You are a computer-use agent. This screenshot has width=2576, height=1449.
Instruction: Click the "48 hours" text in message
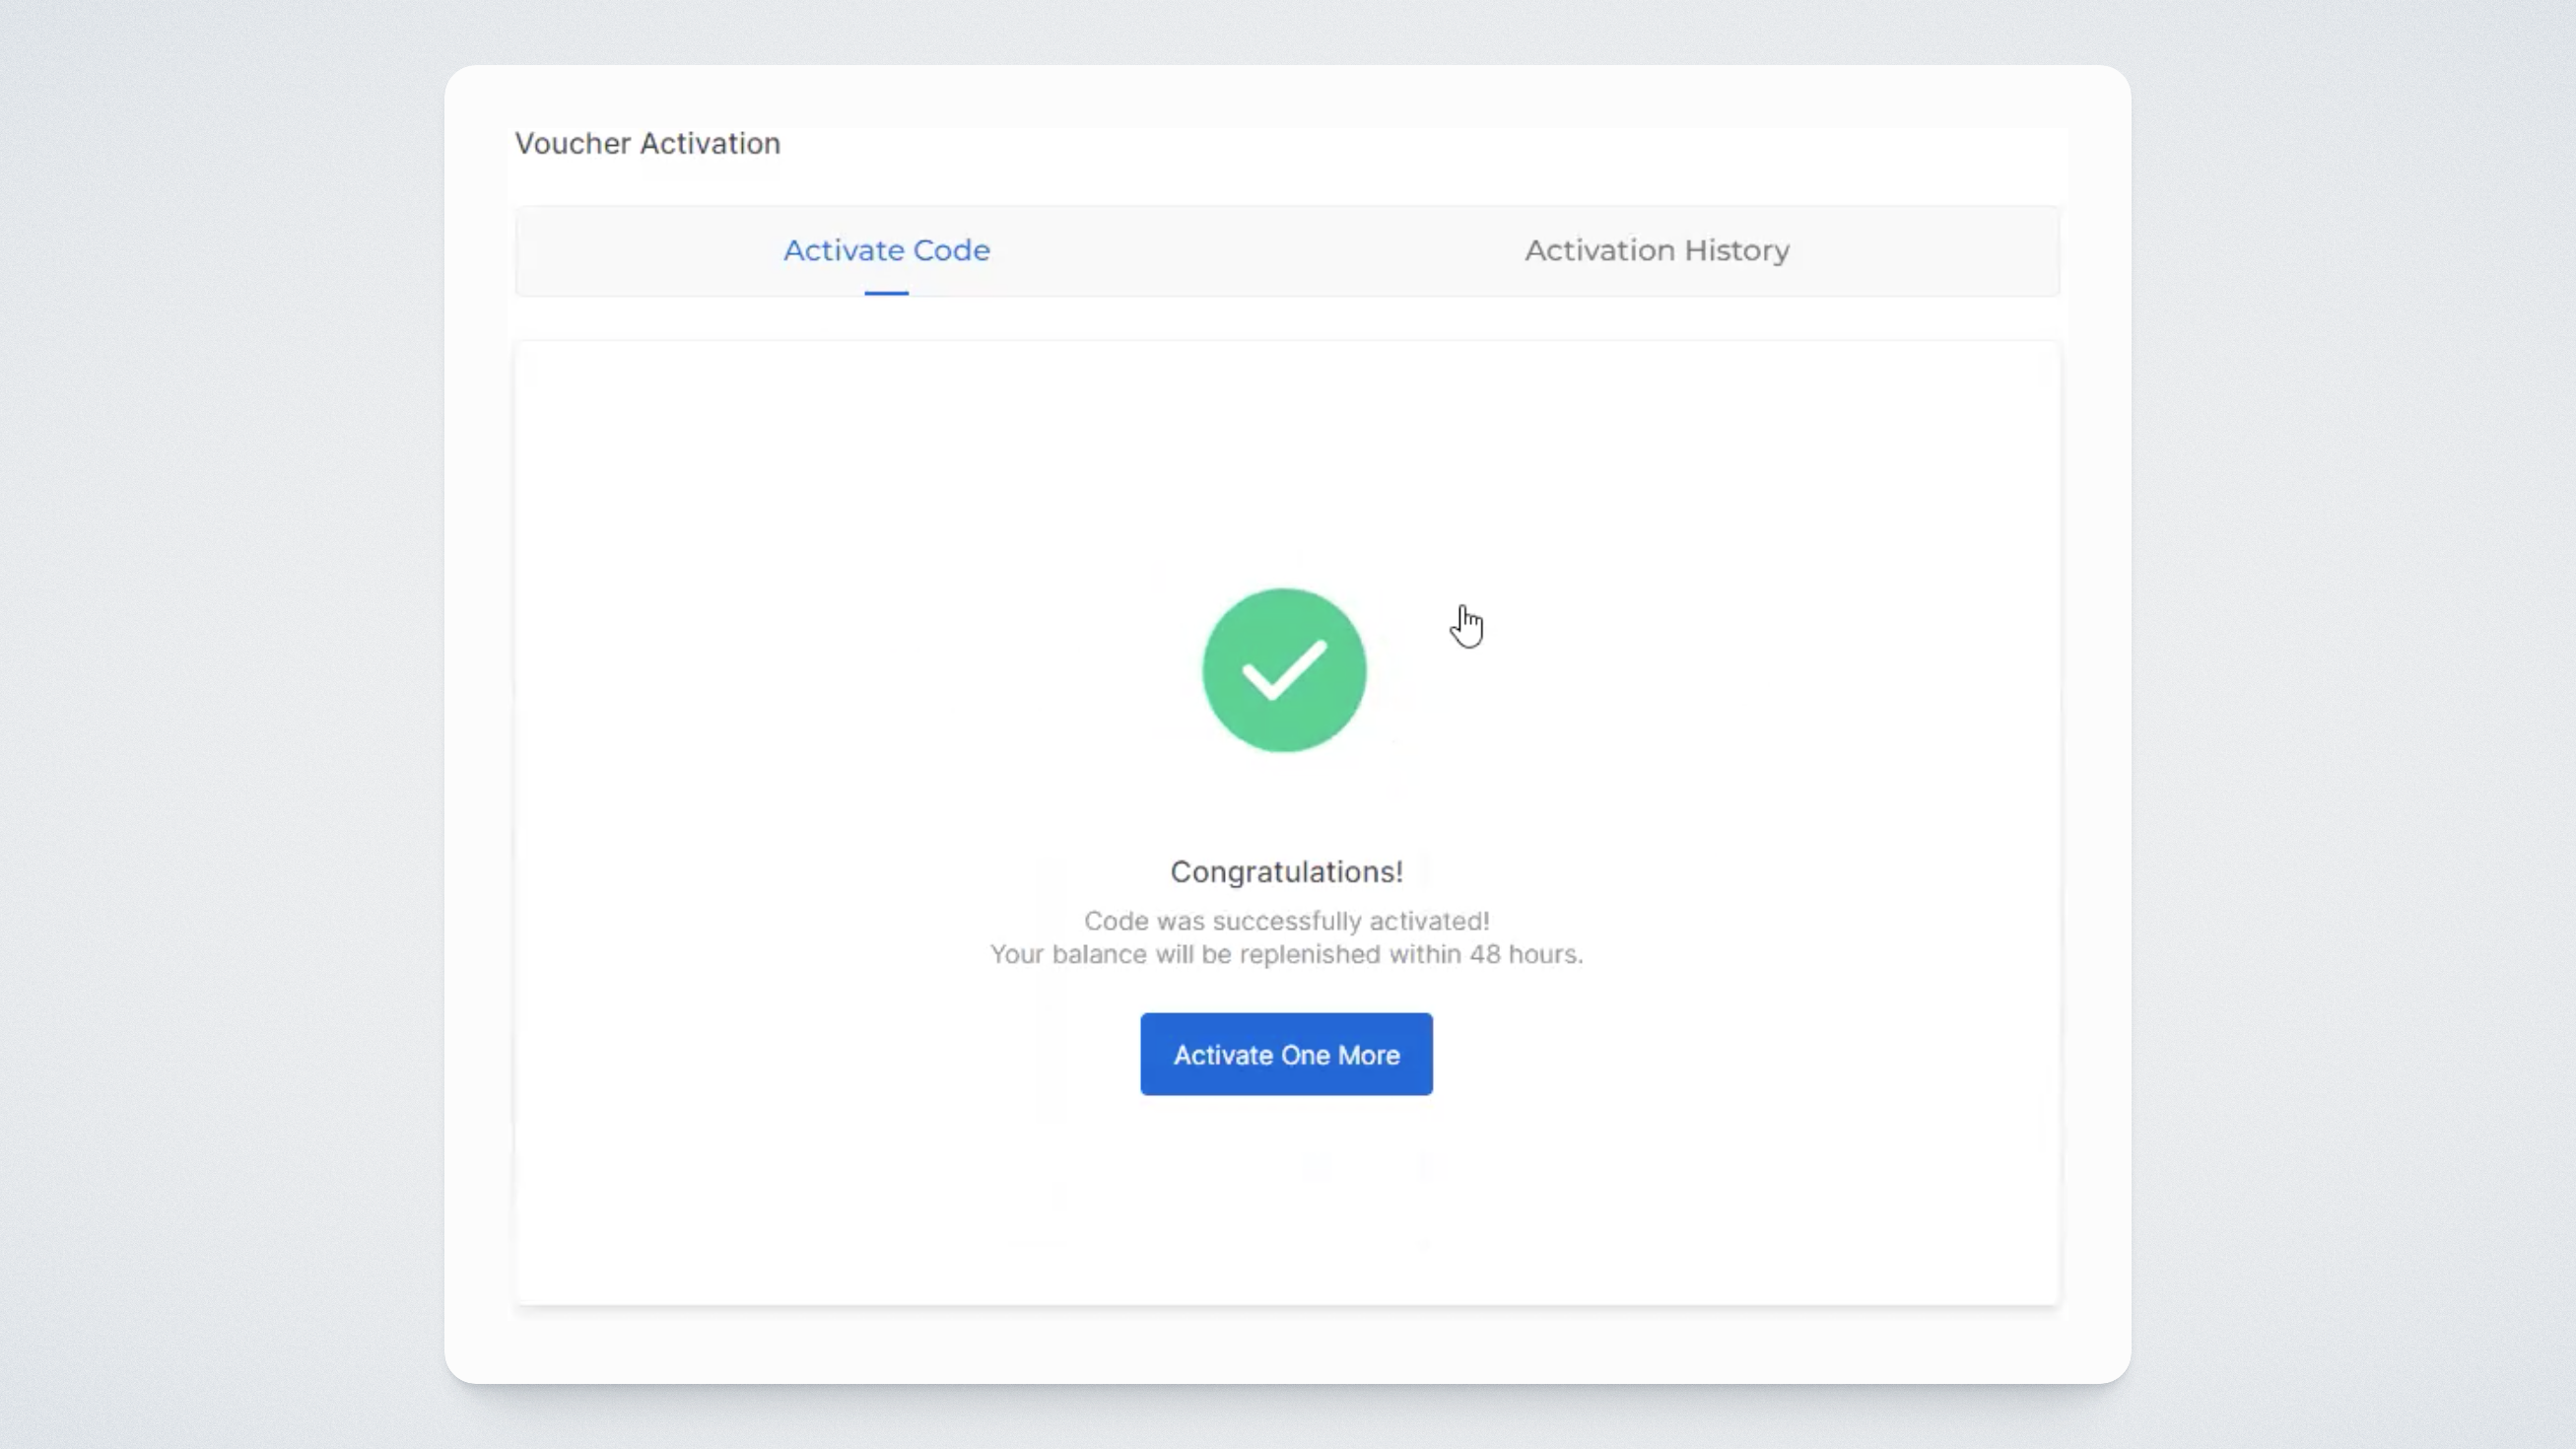[1524, 955]
